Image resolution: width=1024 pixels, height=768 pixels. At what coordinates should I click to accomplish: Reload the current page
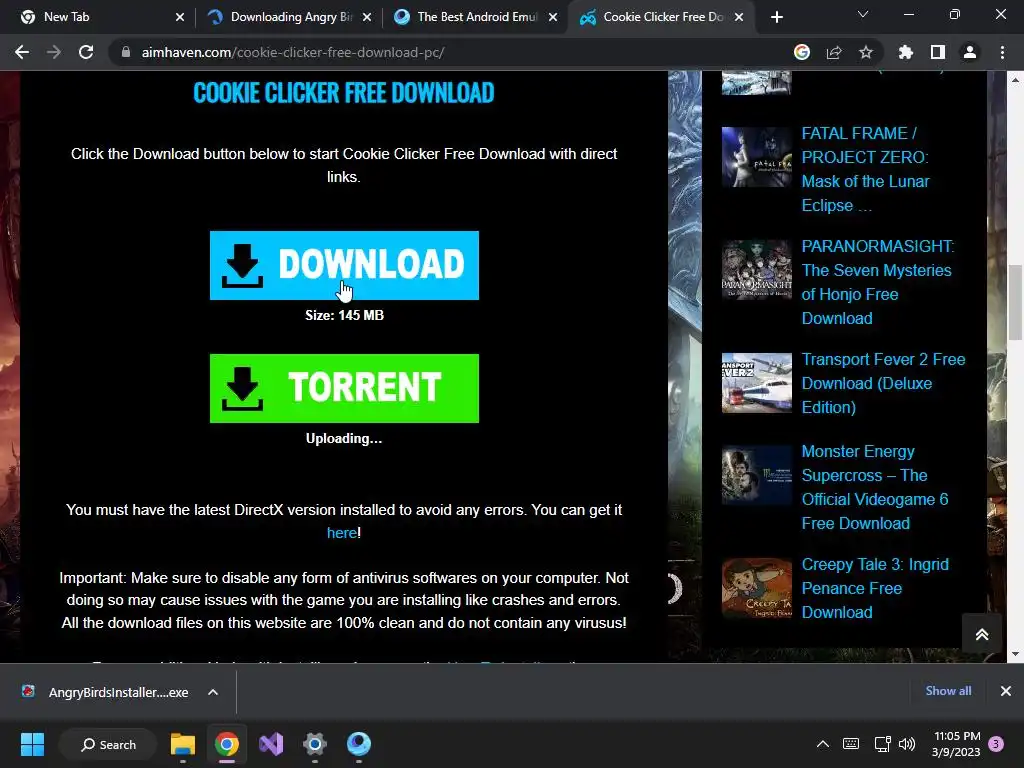(86, 52)
